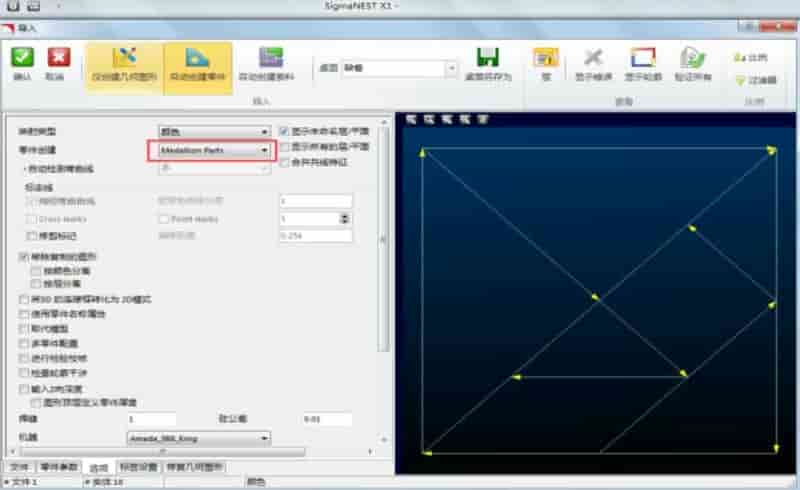
Task: Click the green funnel filter icon
Action: coord(741,80)
